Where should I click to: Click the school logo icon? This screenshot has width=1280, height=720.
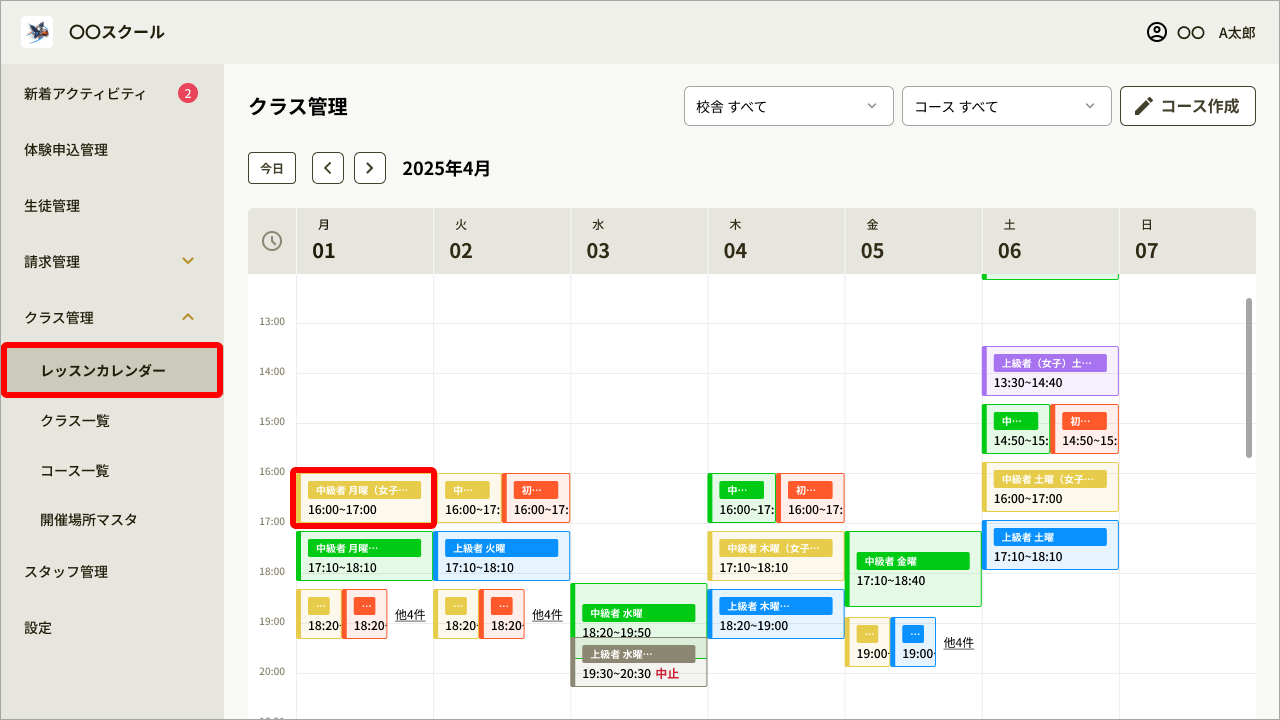37,32
